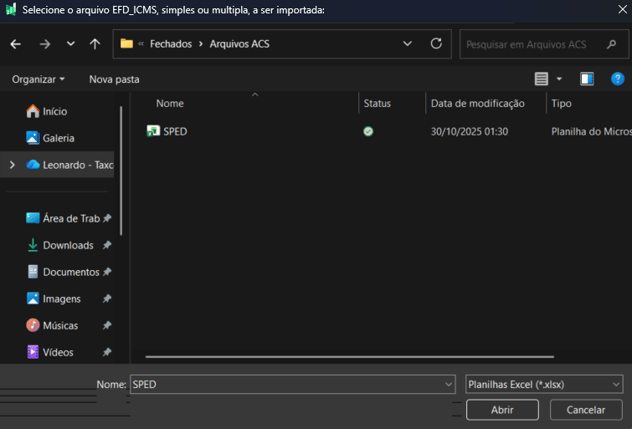Click pin icon beside Área de Trab
This screenshot has width=632, height=429.
pyautogui.click(x=107, y=219)
